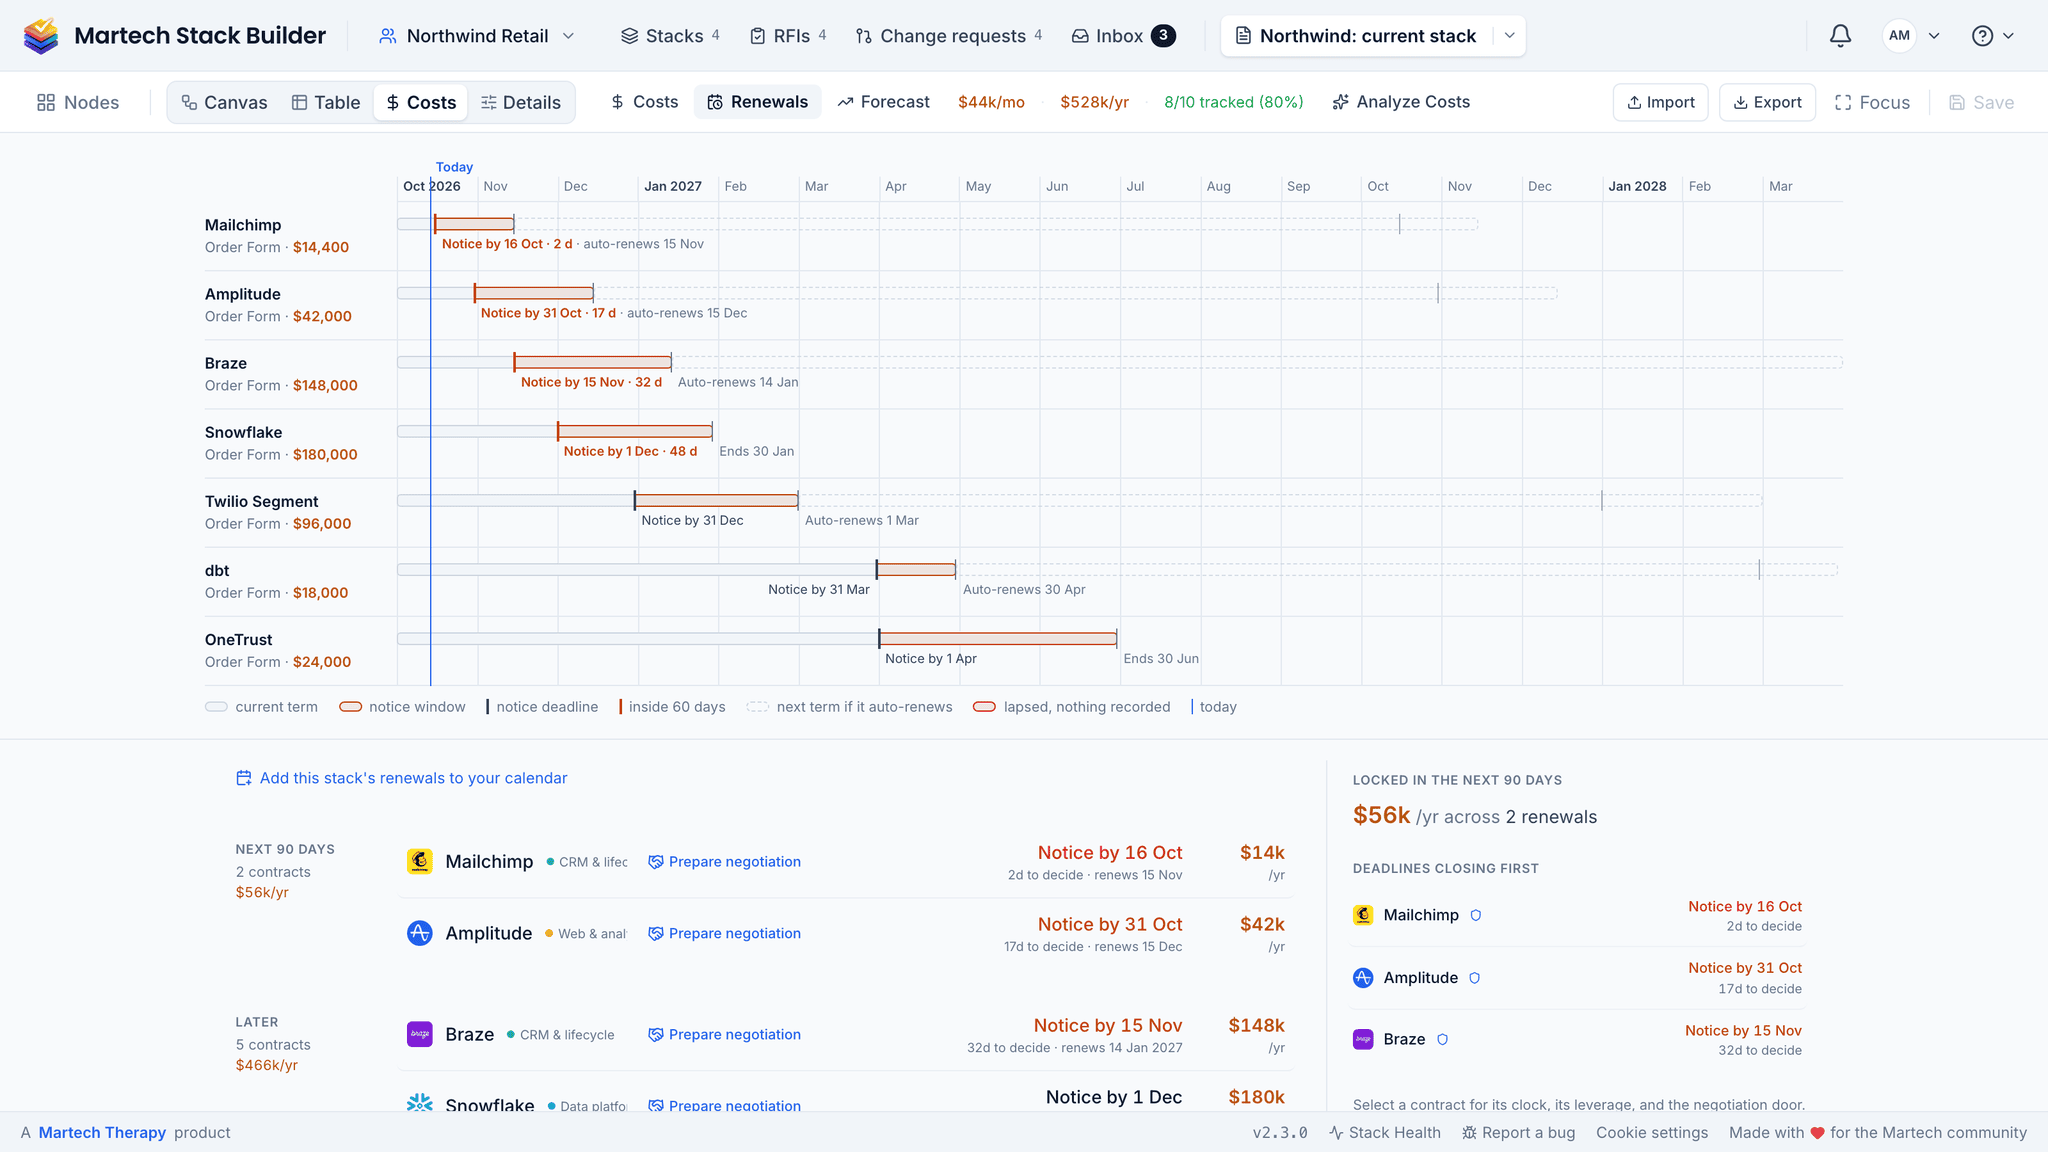The width and height of the screenshot is (2048, 1152).
Task: Add this stack's renewals to your calendar
Action: pos(401,778)
